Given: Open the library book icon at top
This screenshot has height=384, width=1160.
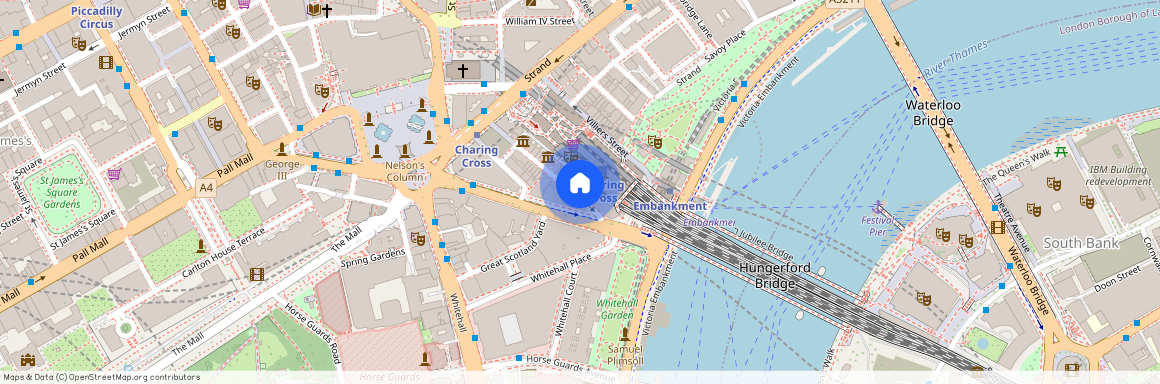Looking at the screenshot, I should click(x=313, y=10).
